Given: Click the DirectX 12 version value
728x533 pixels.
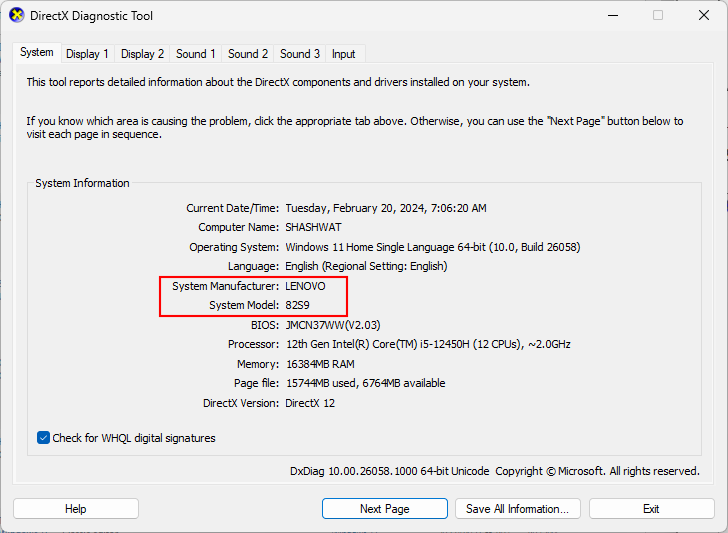Looking at the screenshot, I should coord(310,403).
